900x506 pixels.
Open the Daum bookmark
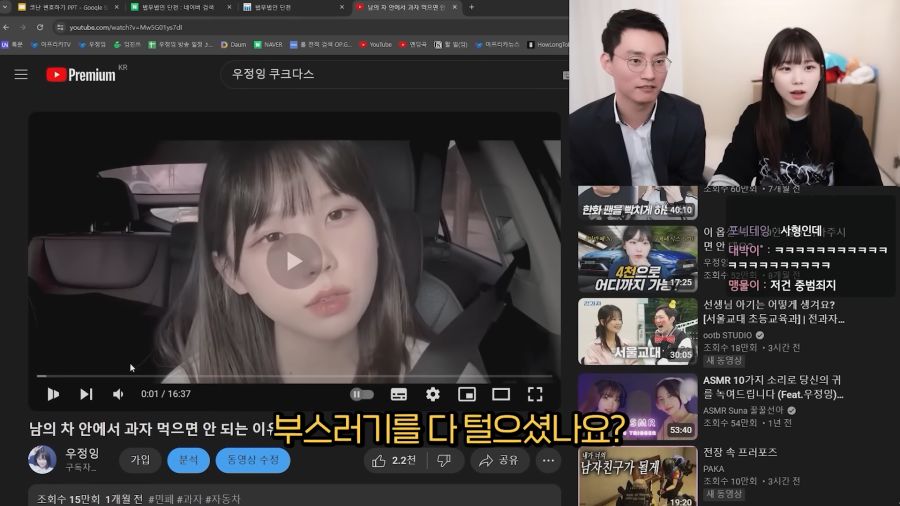click(234, 44)
